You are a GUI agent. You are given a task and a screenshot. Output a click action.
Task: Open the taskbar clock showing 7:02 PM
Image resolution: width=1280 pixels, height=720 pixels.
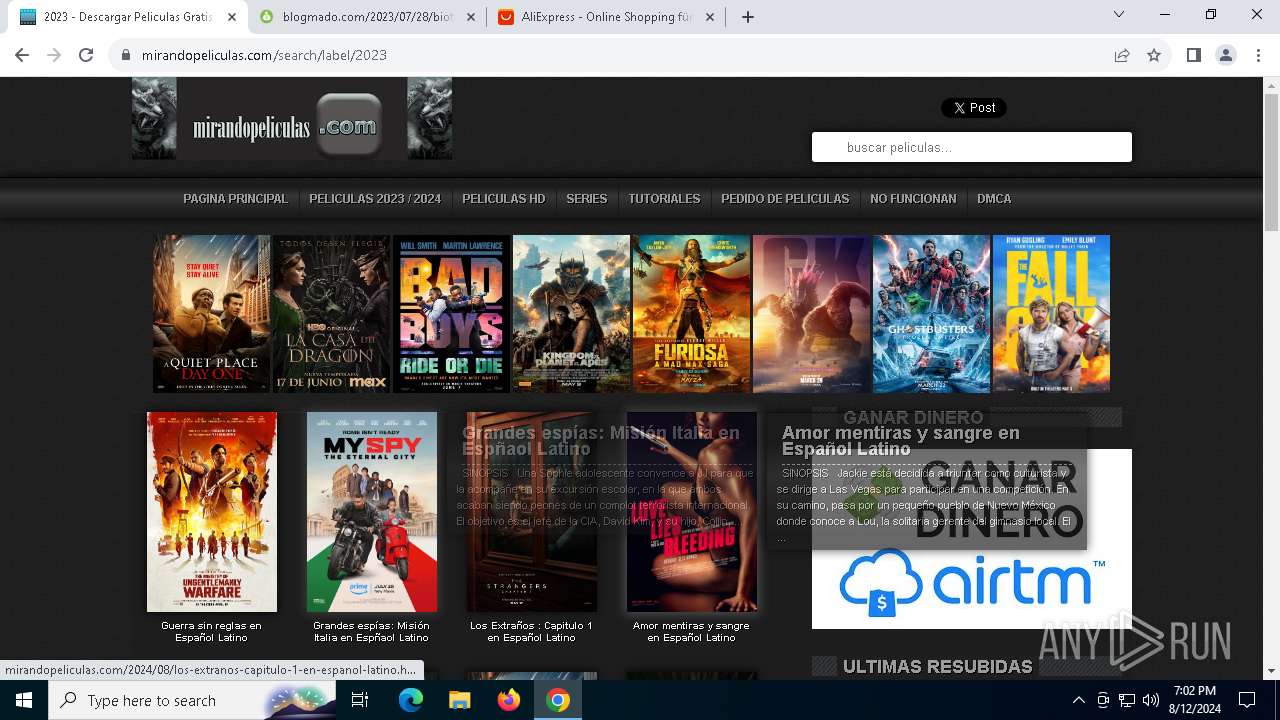[1195, 700]
